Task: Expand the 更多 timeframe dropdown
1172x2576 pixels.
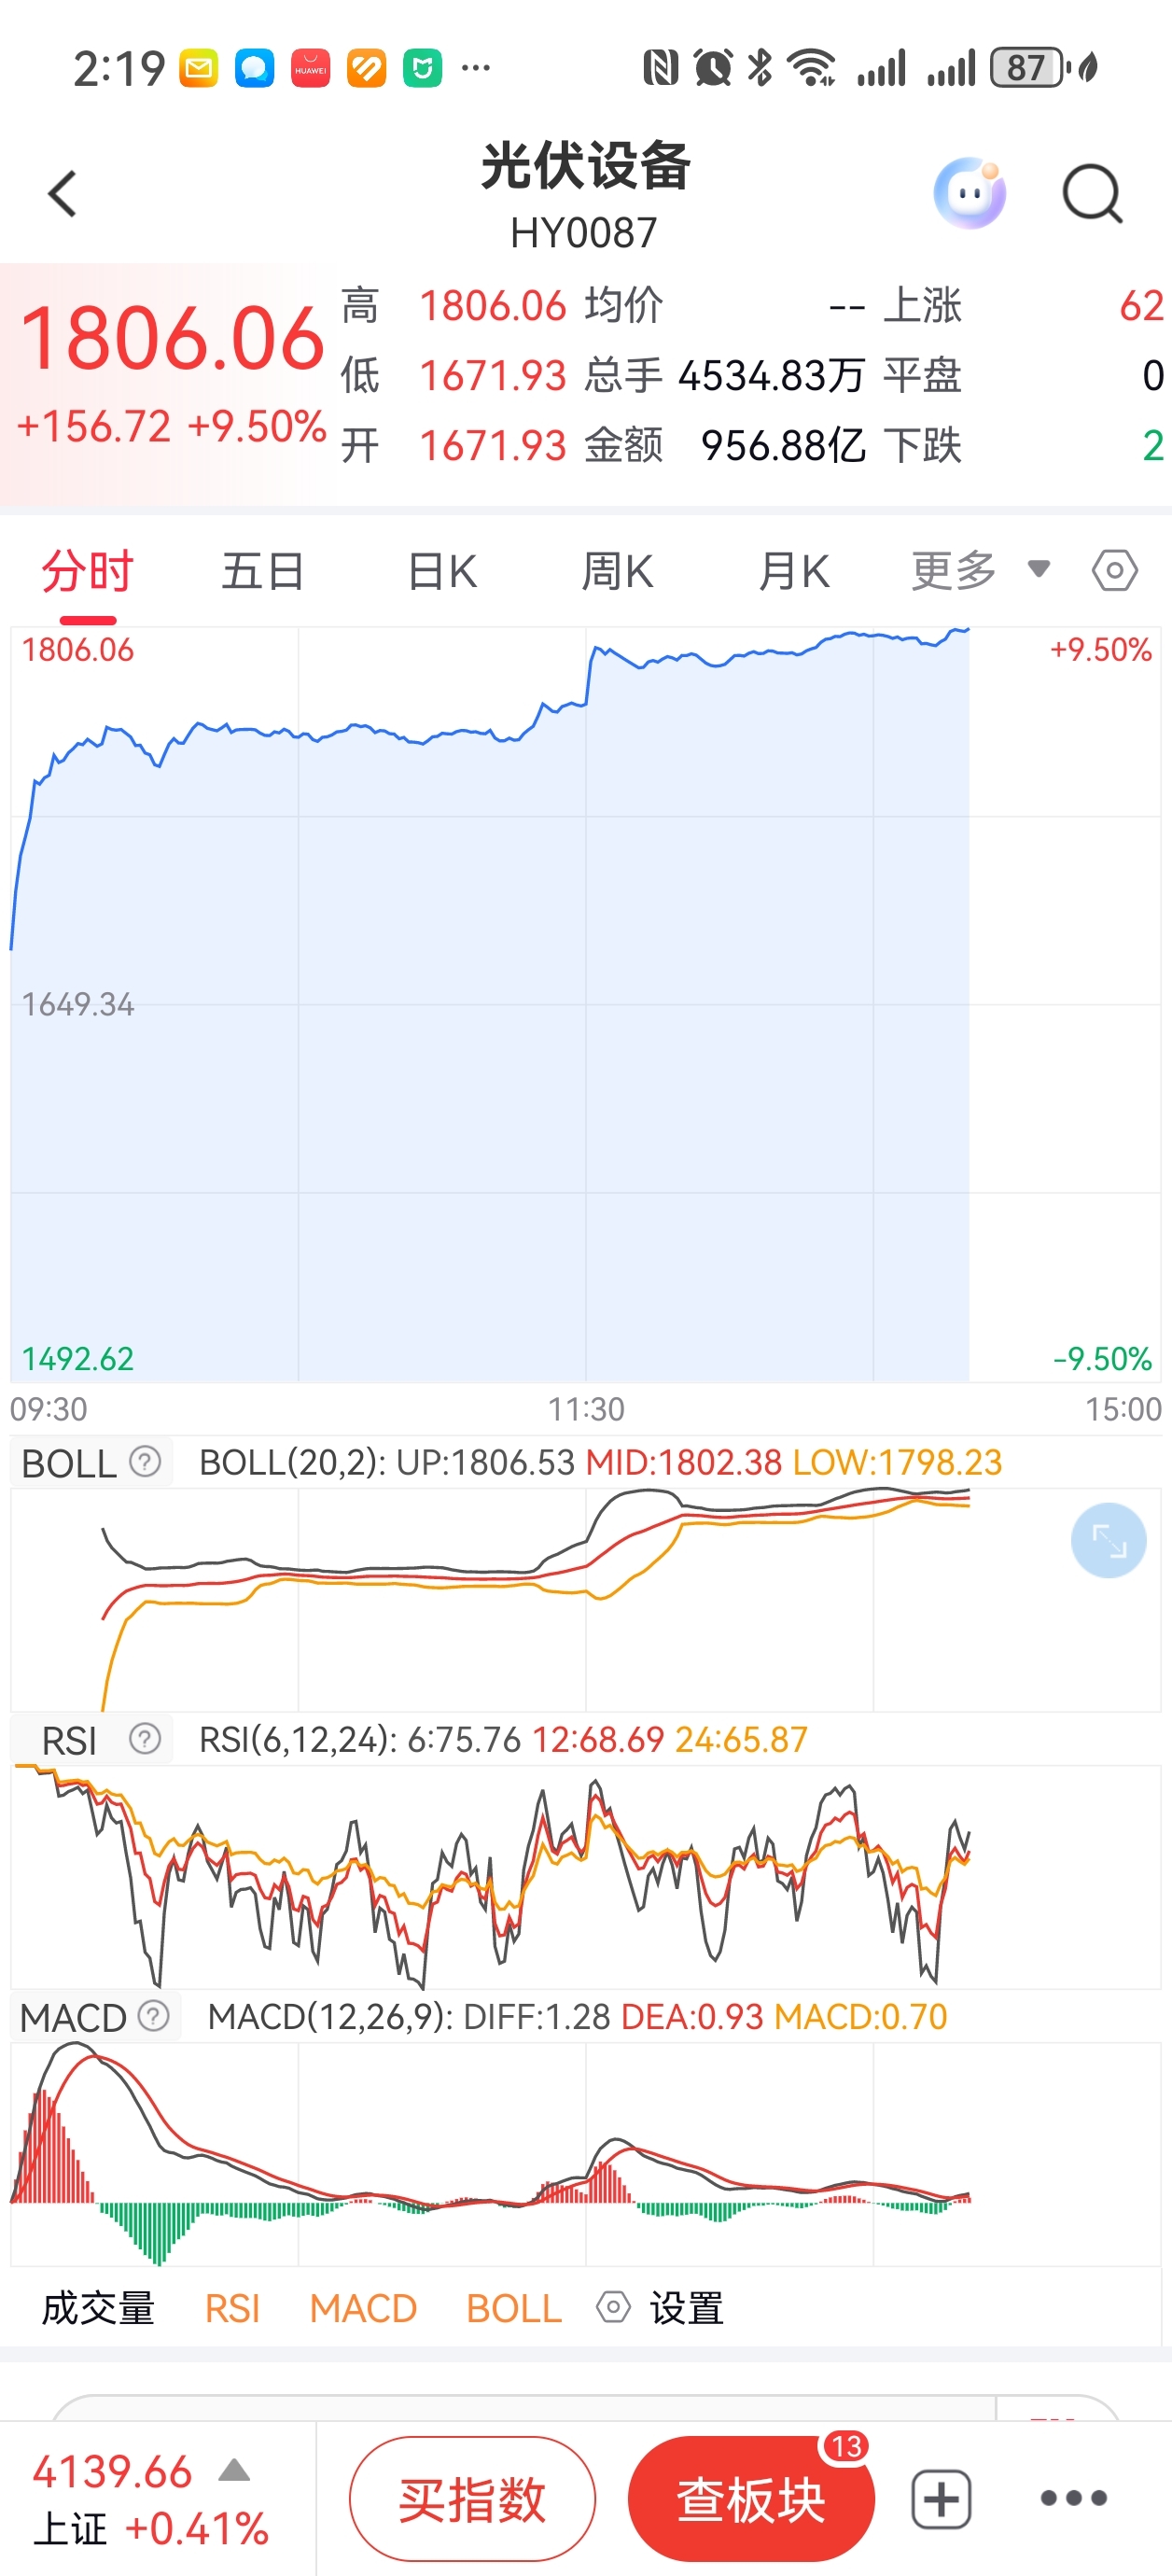Action: (980, 570)
